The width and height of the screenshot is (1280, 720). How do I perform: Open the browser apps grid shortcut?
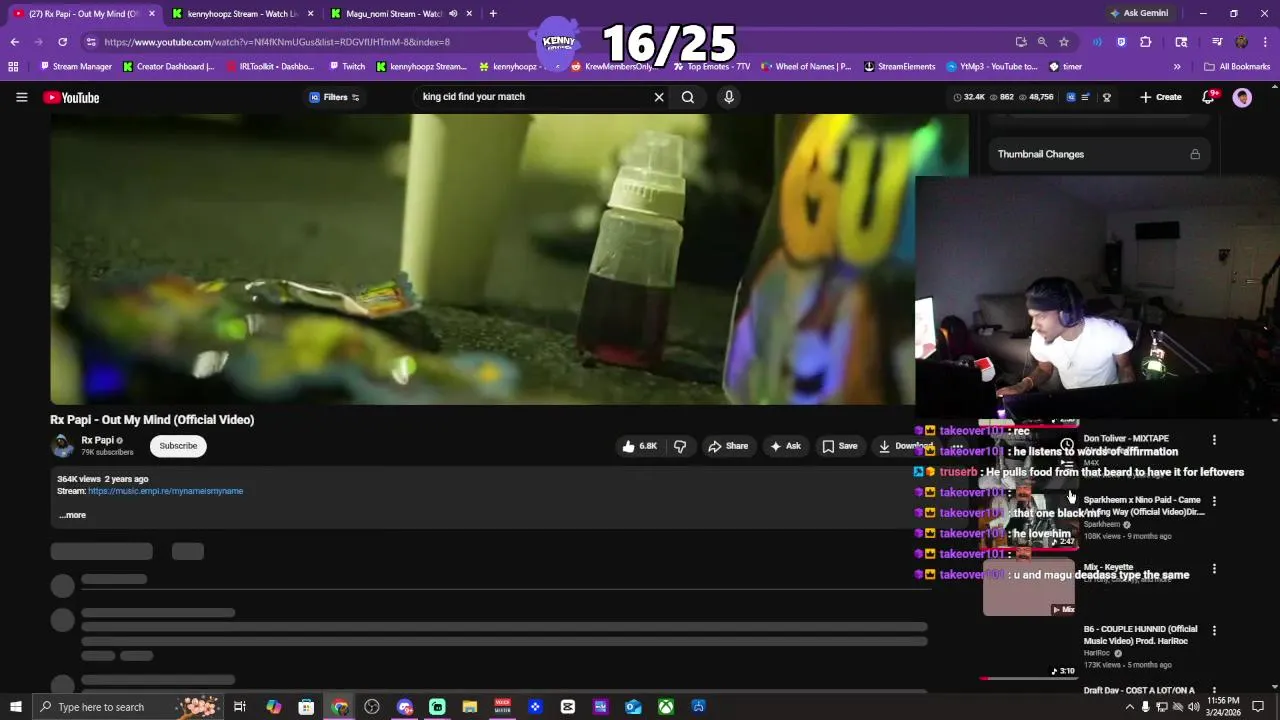pyautogui.click(x=13, y=67)
